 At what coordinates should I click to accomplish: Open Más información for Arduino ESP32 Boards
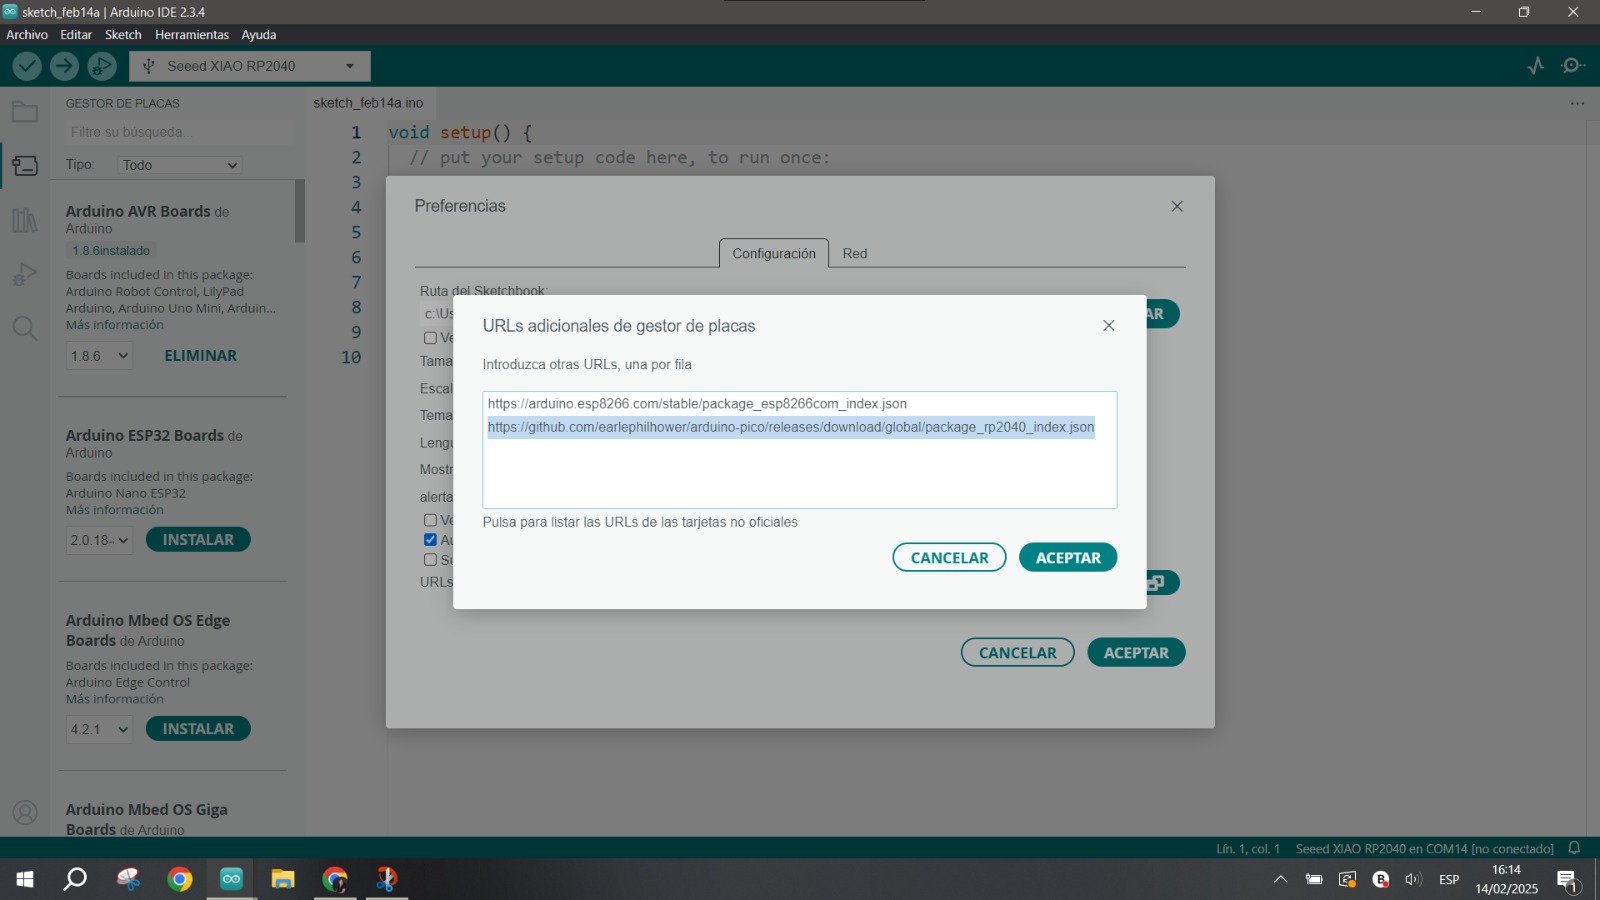(x=115, y=510)
